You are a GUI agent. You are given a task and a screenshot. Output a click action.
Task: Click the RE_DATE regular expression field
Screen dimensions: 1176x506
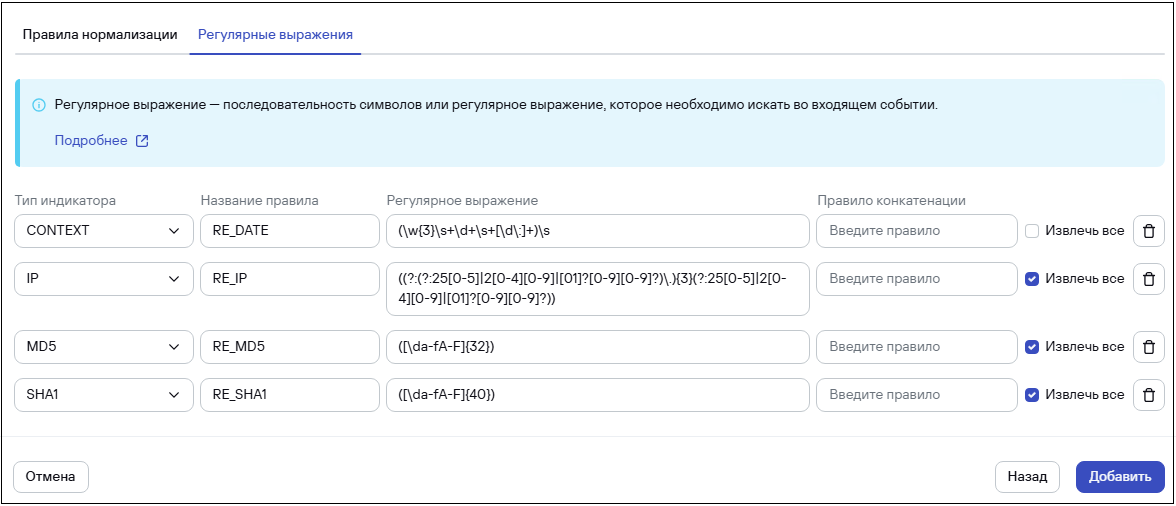tap(598, 231)
